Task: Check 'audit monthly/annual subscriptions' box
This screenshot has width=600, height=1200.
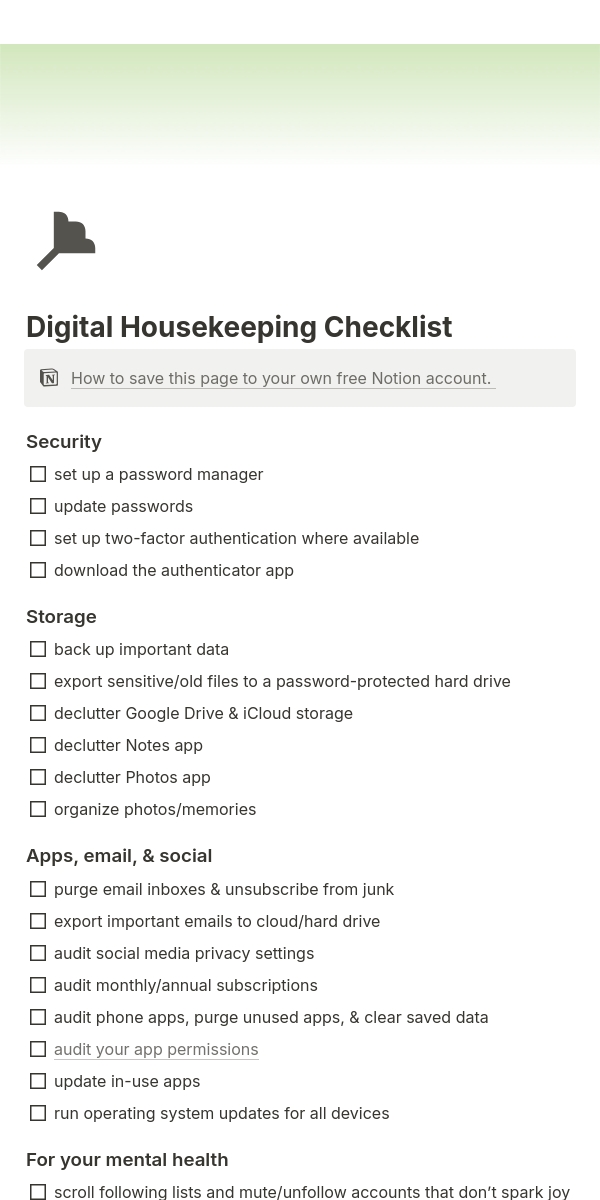Action: 38,985
